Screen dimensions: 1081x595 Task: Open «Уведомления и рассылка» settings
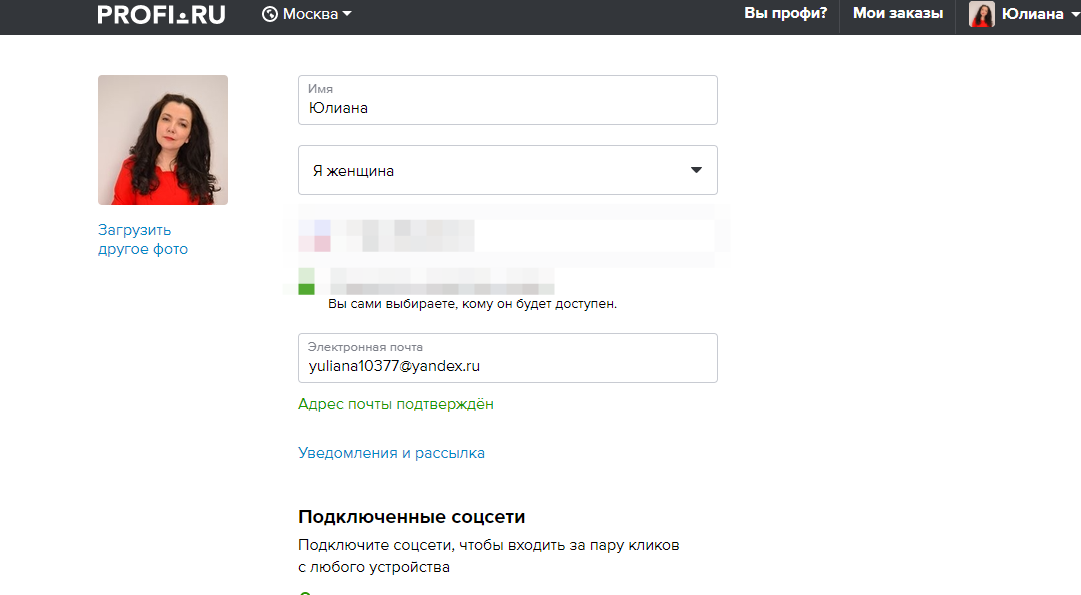click(391, 452)
